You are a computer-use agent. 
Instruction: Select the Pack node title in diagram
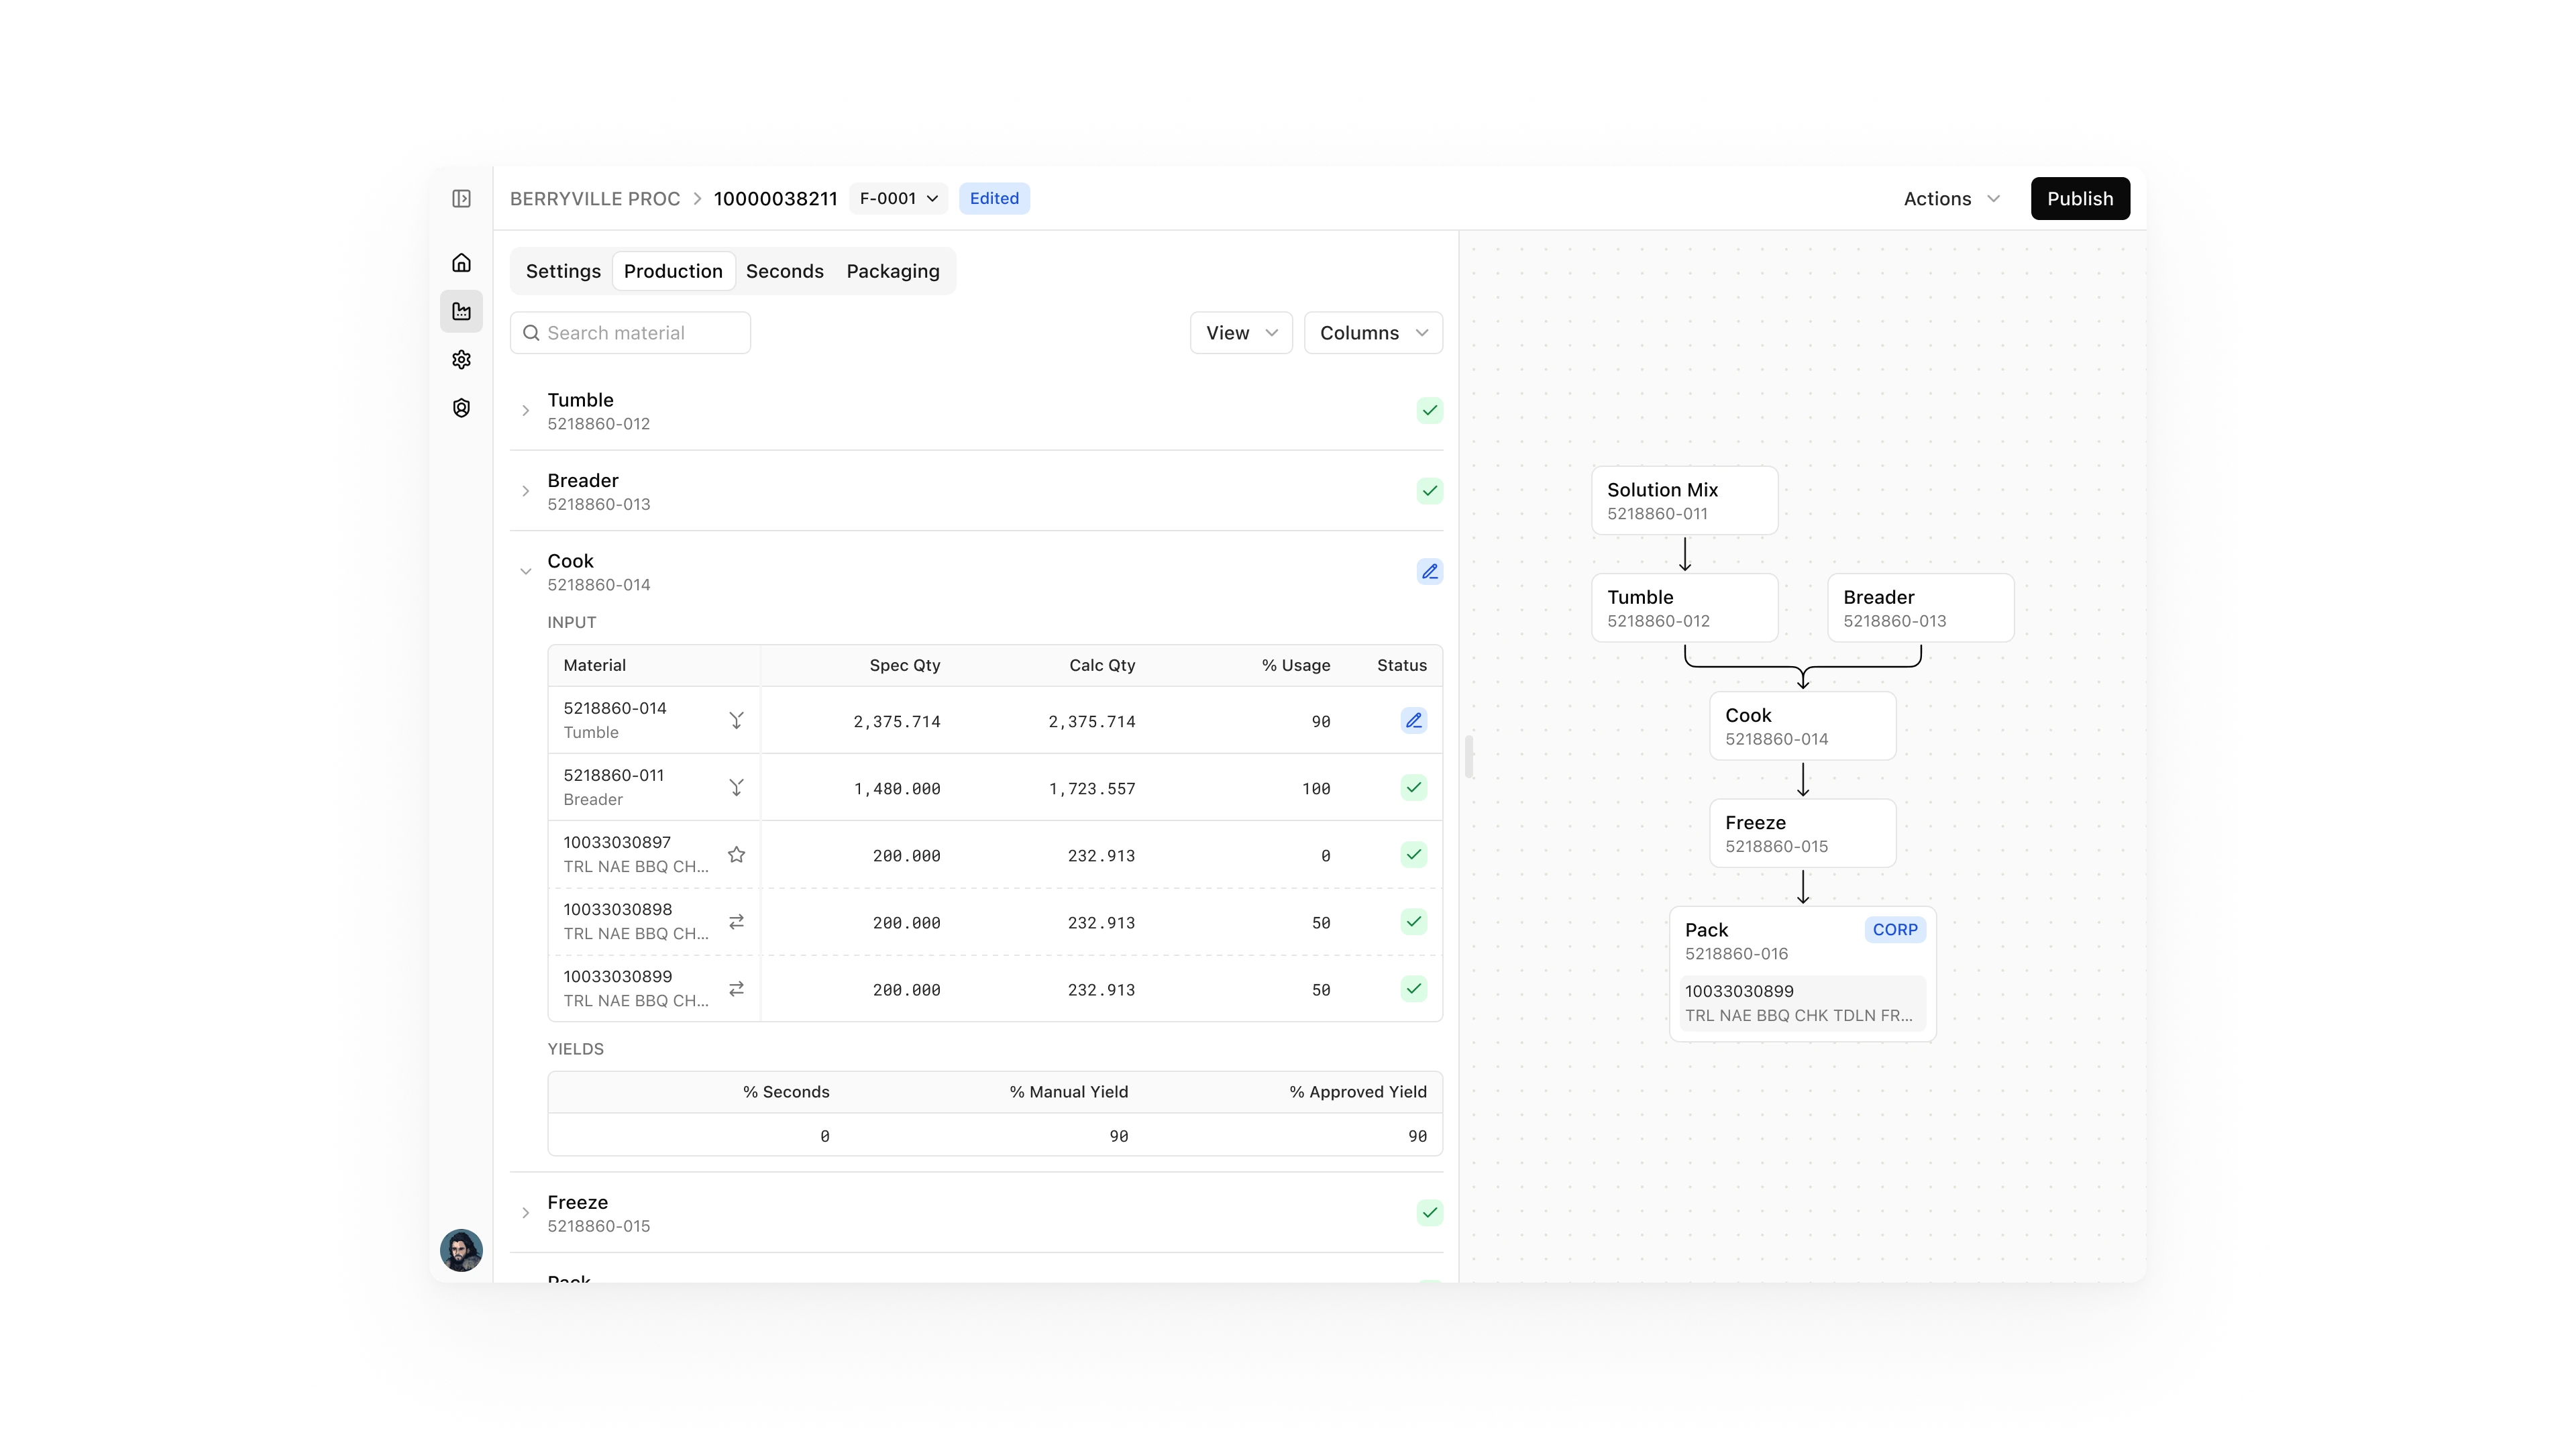point(1706,930)
